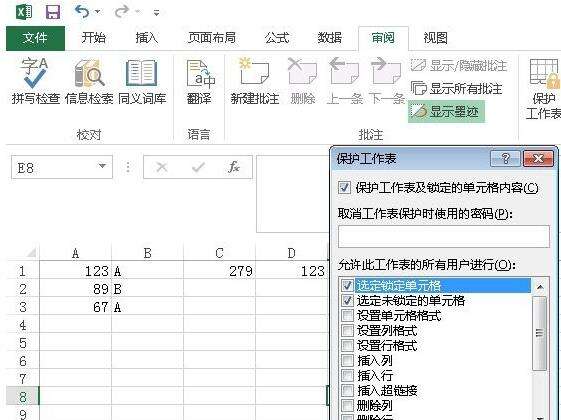Click the formula bar cancel X icon
The image size is (561, 420).
point(162,167)
